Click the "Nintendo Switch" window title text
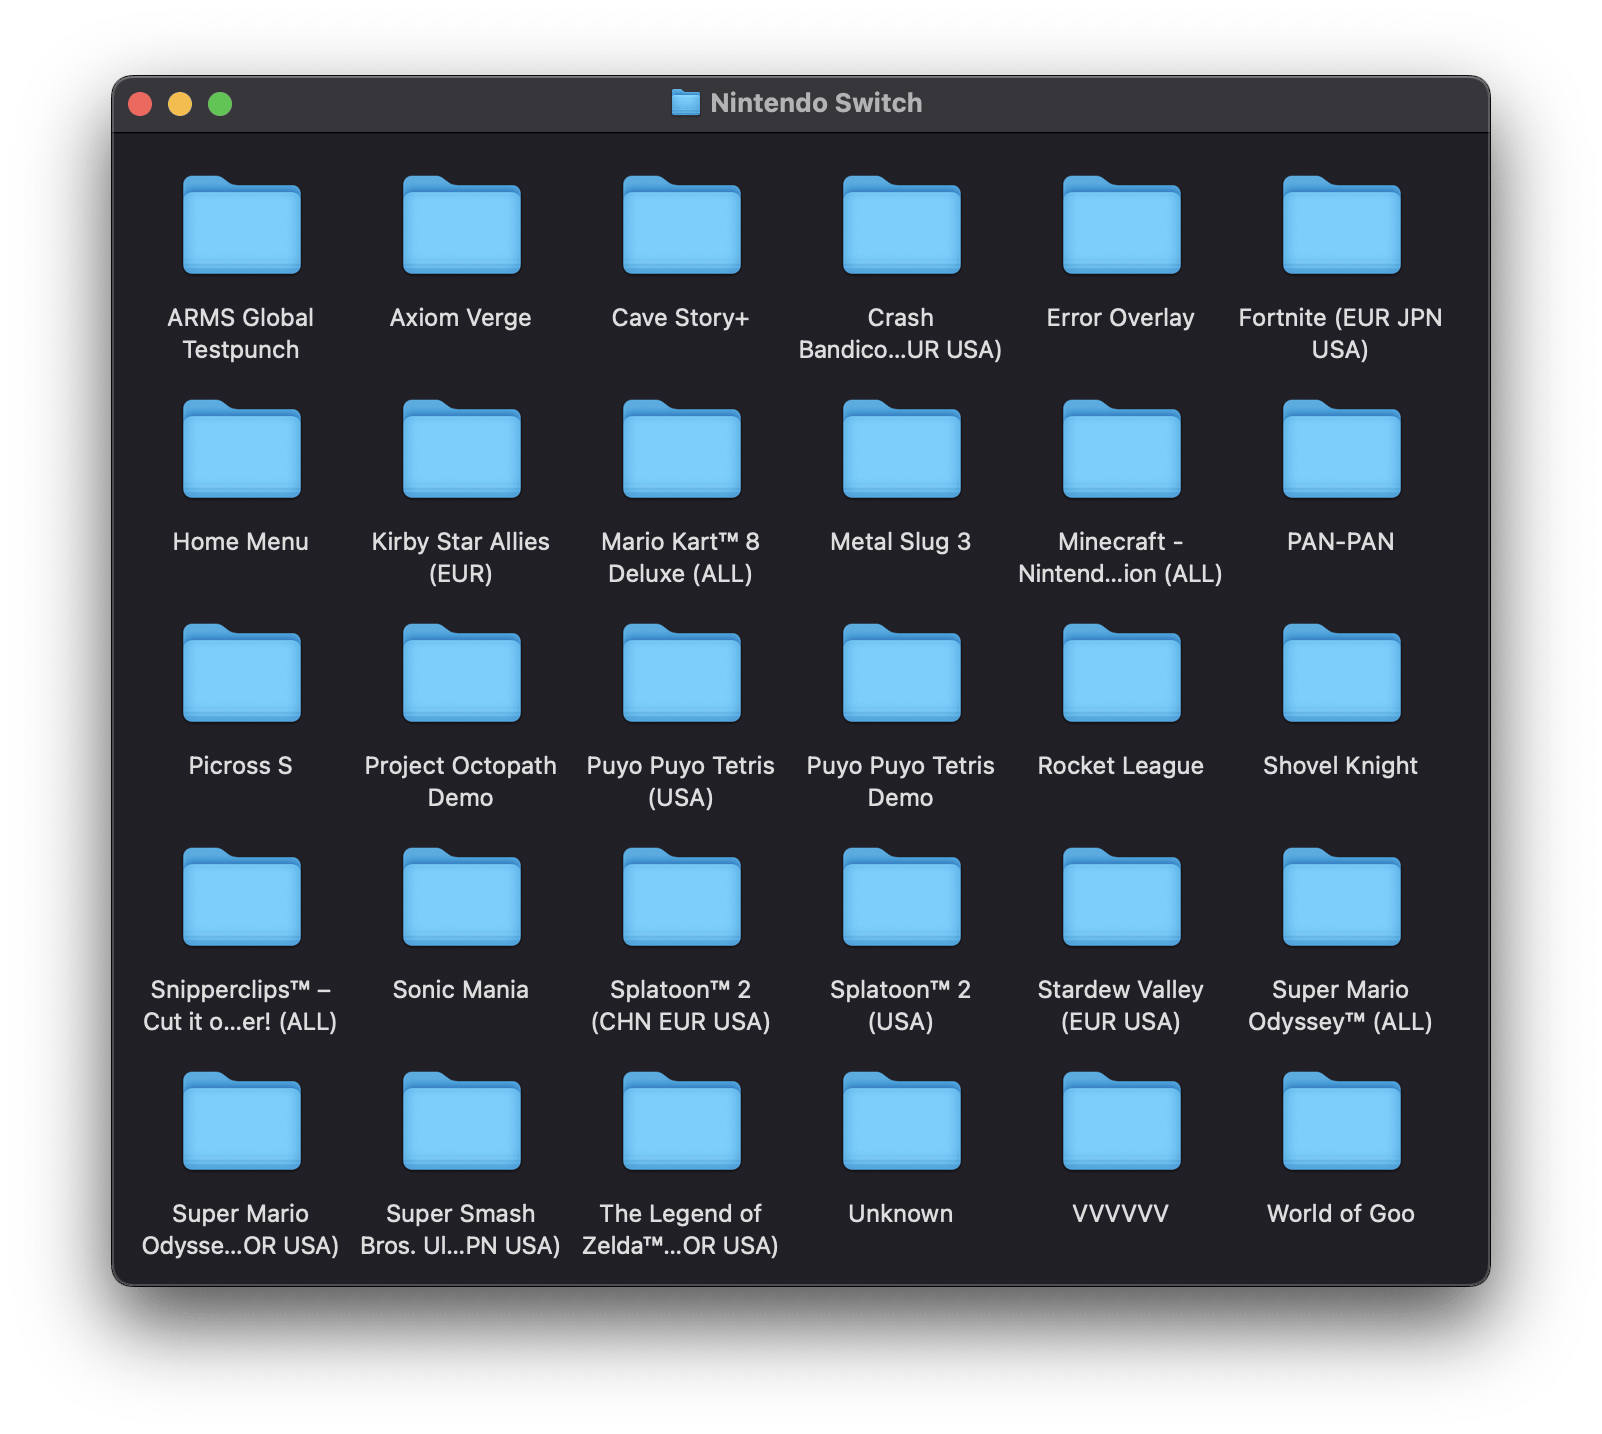The height and width of the screenshot is (1434, 1602). click(816, 103)
